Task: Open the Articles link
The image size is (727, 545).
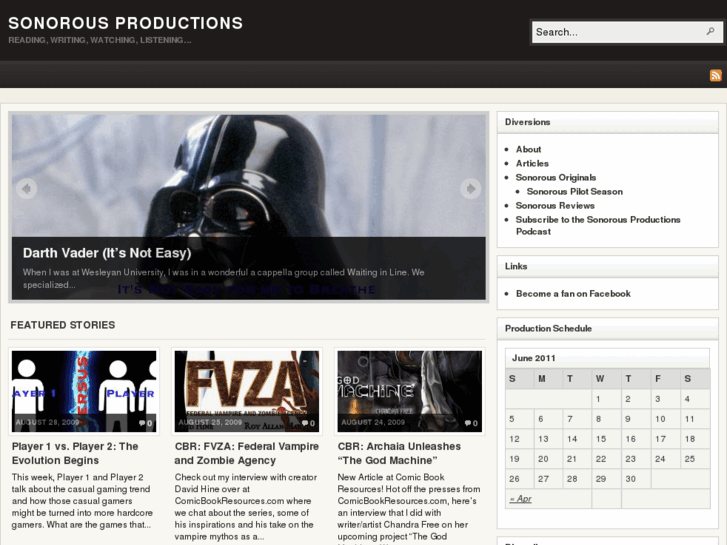Action: 532,163
